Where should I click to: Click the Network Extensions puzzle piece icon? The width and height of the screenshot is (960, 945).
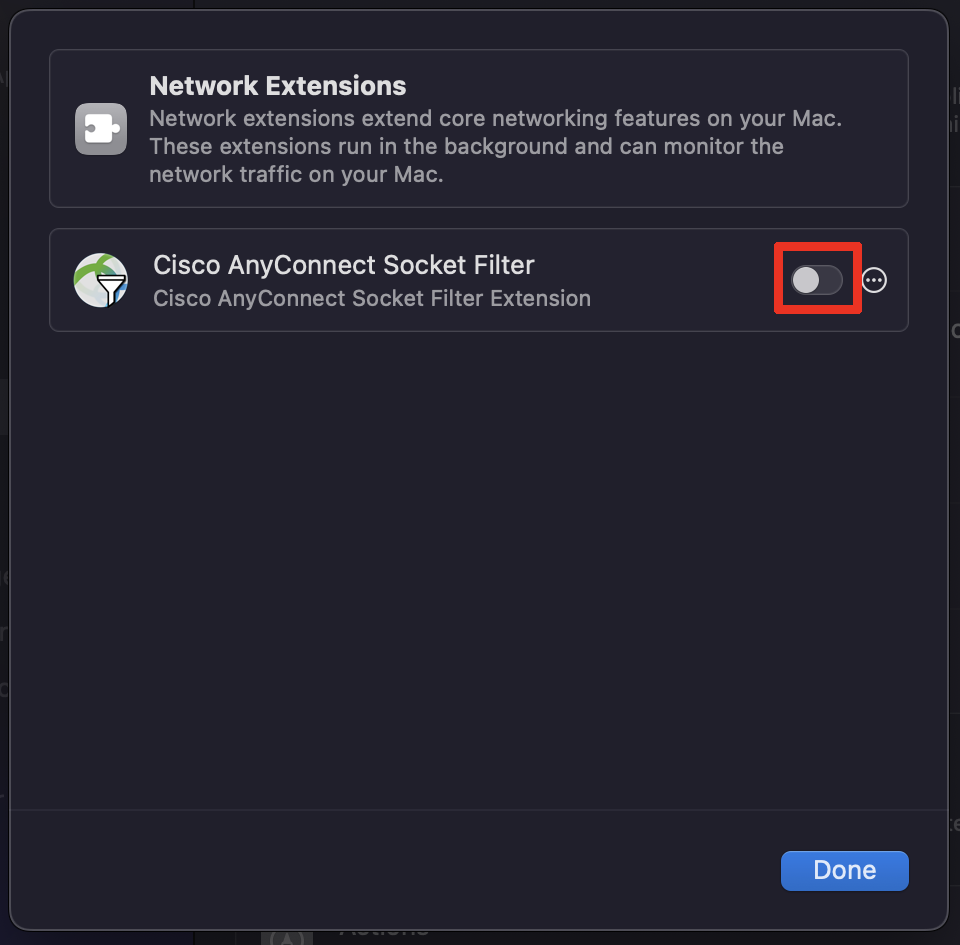click(x=101, y=129)
